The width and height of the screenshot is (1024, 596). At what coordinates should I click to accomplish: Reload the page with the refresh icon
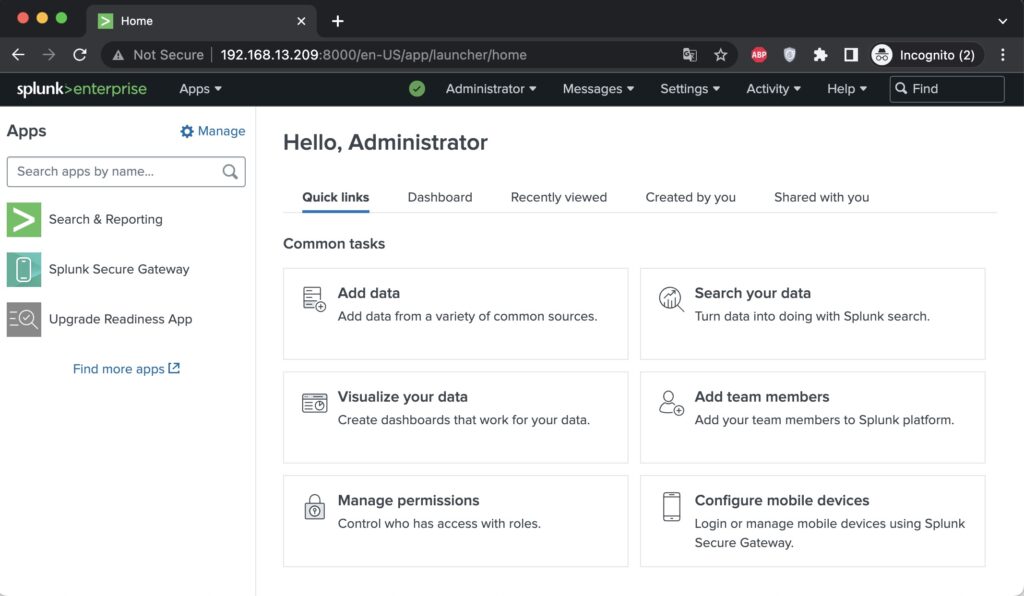pyautogui.click(x=80, y=55)
